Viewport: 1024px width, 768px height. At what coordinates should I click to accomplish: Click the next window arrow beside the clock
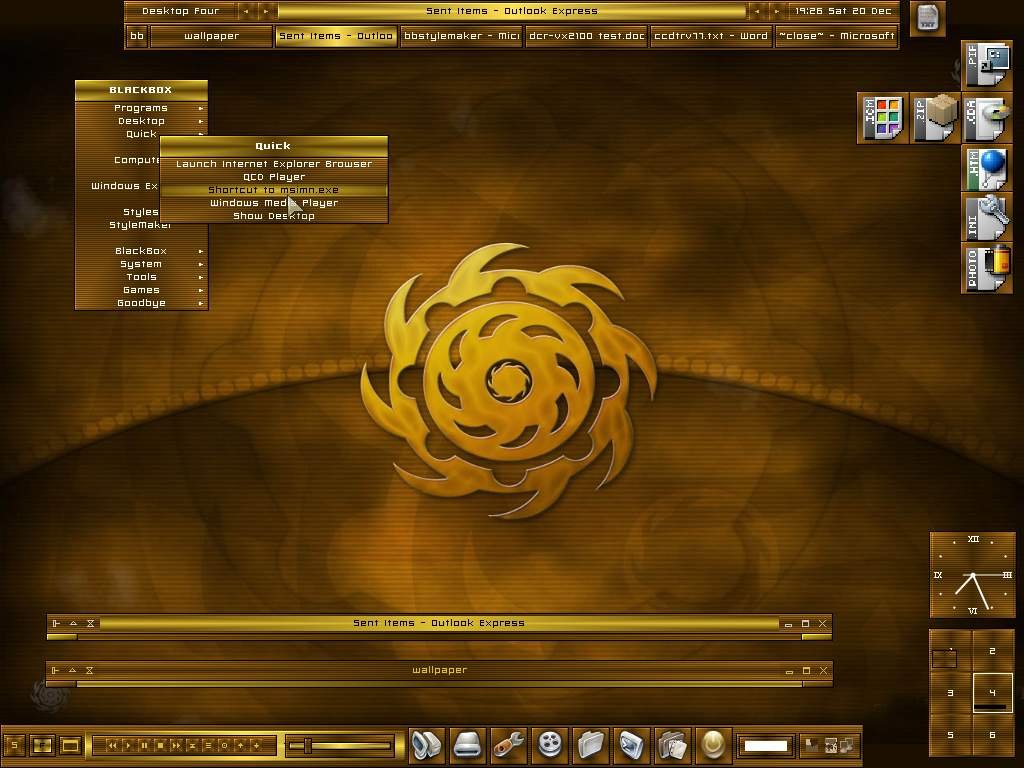776,11
